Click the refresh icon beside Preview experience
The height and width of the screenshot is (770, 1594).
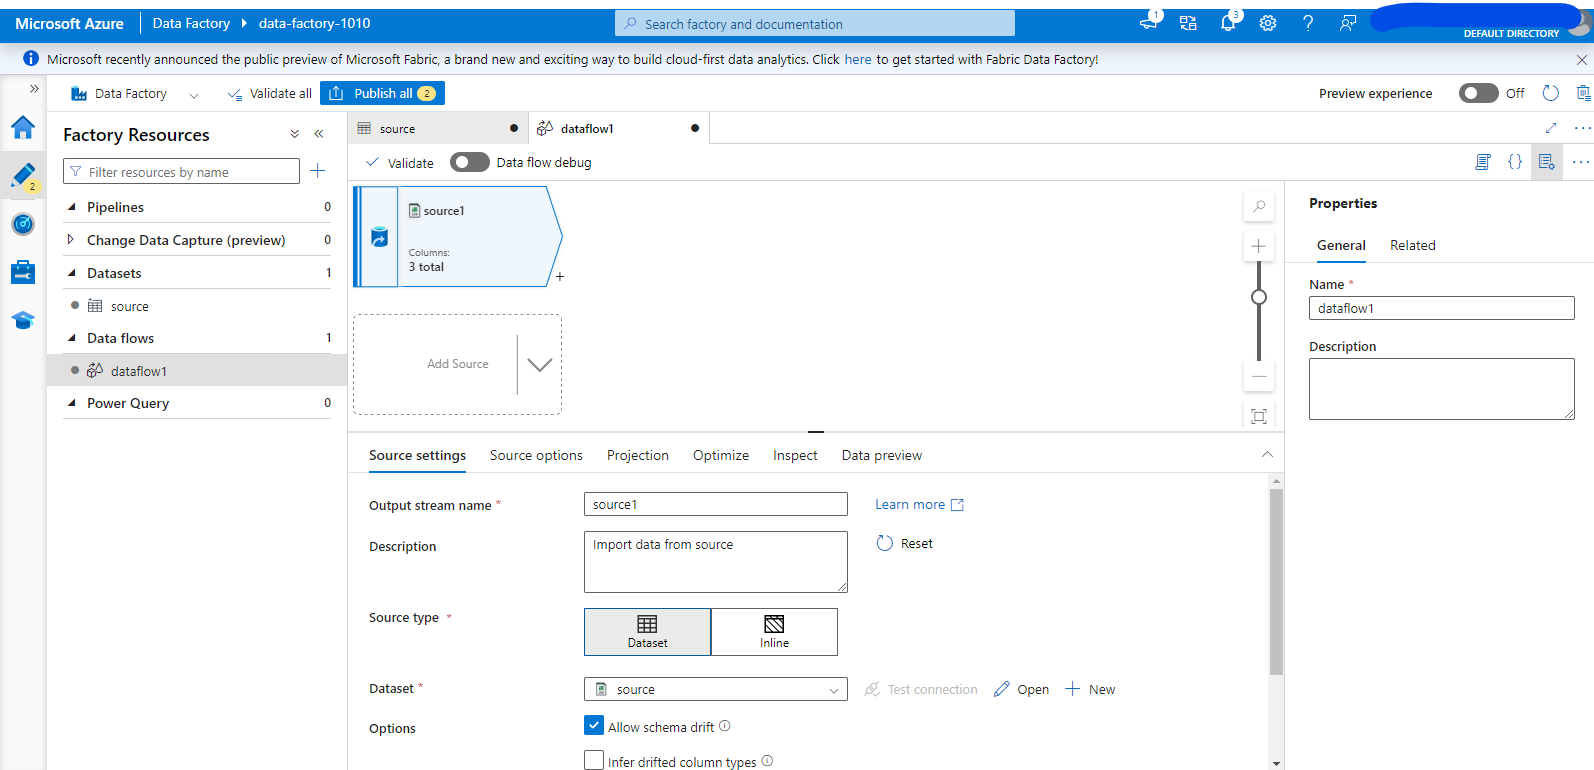click(1551, 93)
